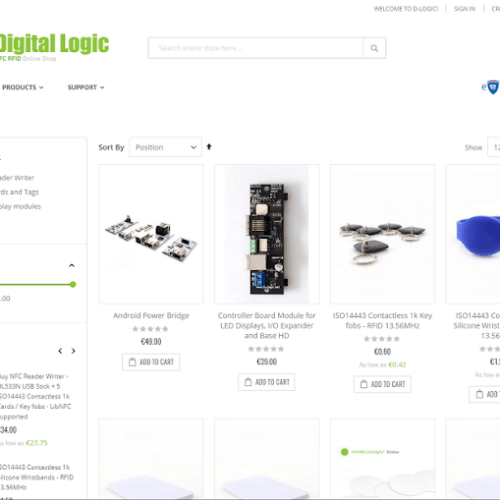Viewport: 500px width, 500px height.
Task: Open the Controller Board Module product image
Action: coord(267,234)
